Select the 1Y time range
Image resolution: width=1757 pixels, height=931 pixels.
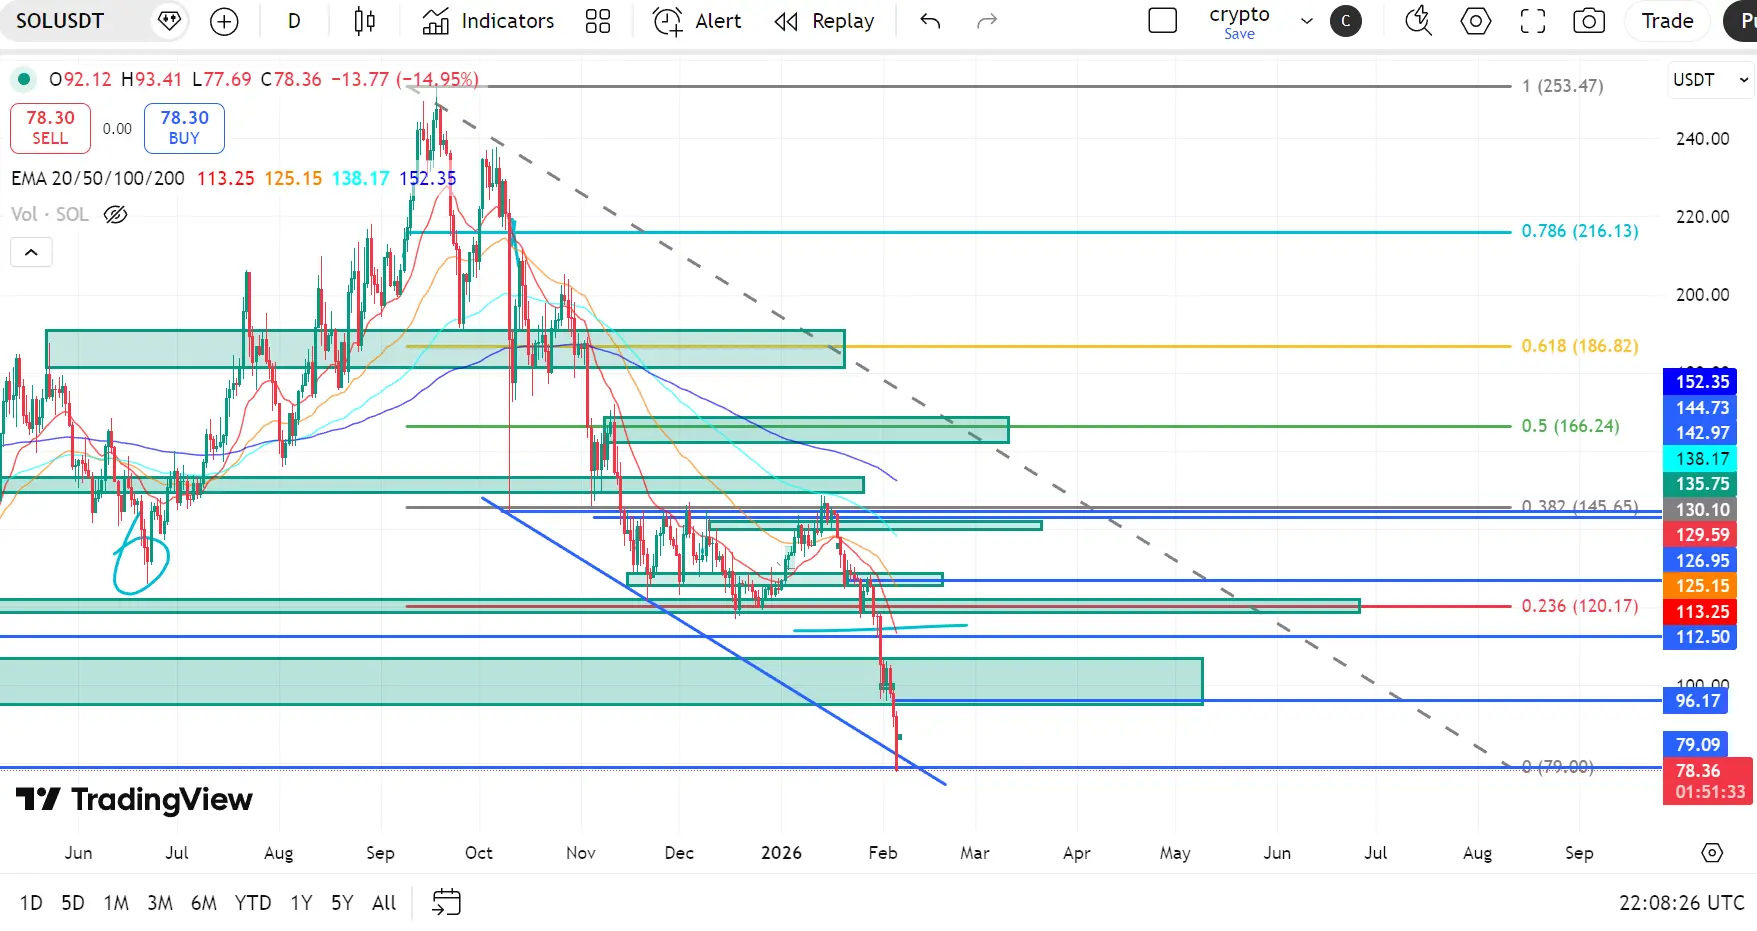(301, 903)
